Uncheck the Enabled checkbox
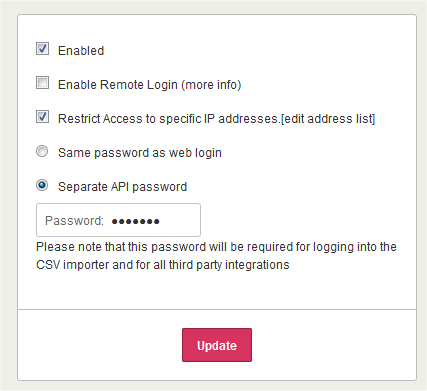 click(x=42, y=49)
